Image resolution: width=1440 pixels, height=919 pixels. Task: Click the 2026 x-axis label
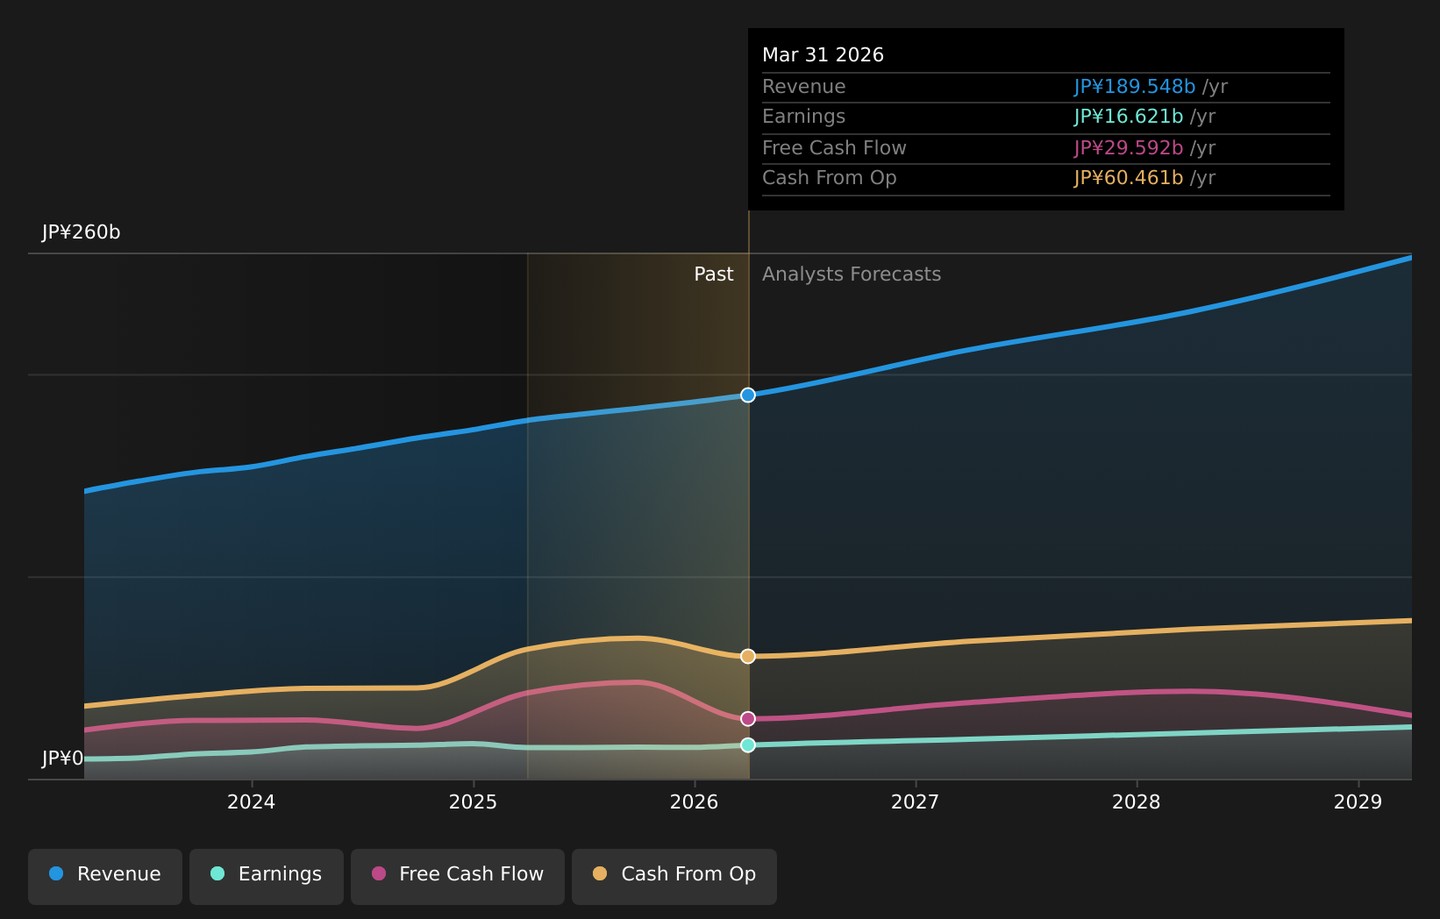[x=694, y=802]
